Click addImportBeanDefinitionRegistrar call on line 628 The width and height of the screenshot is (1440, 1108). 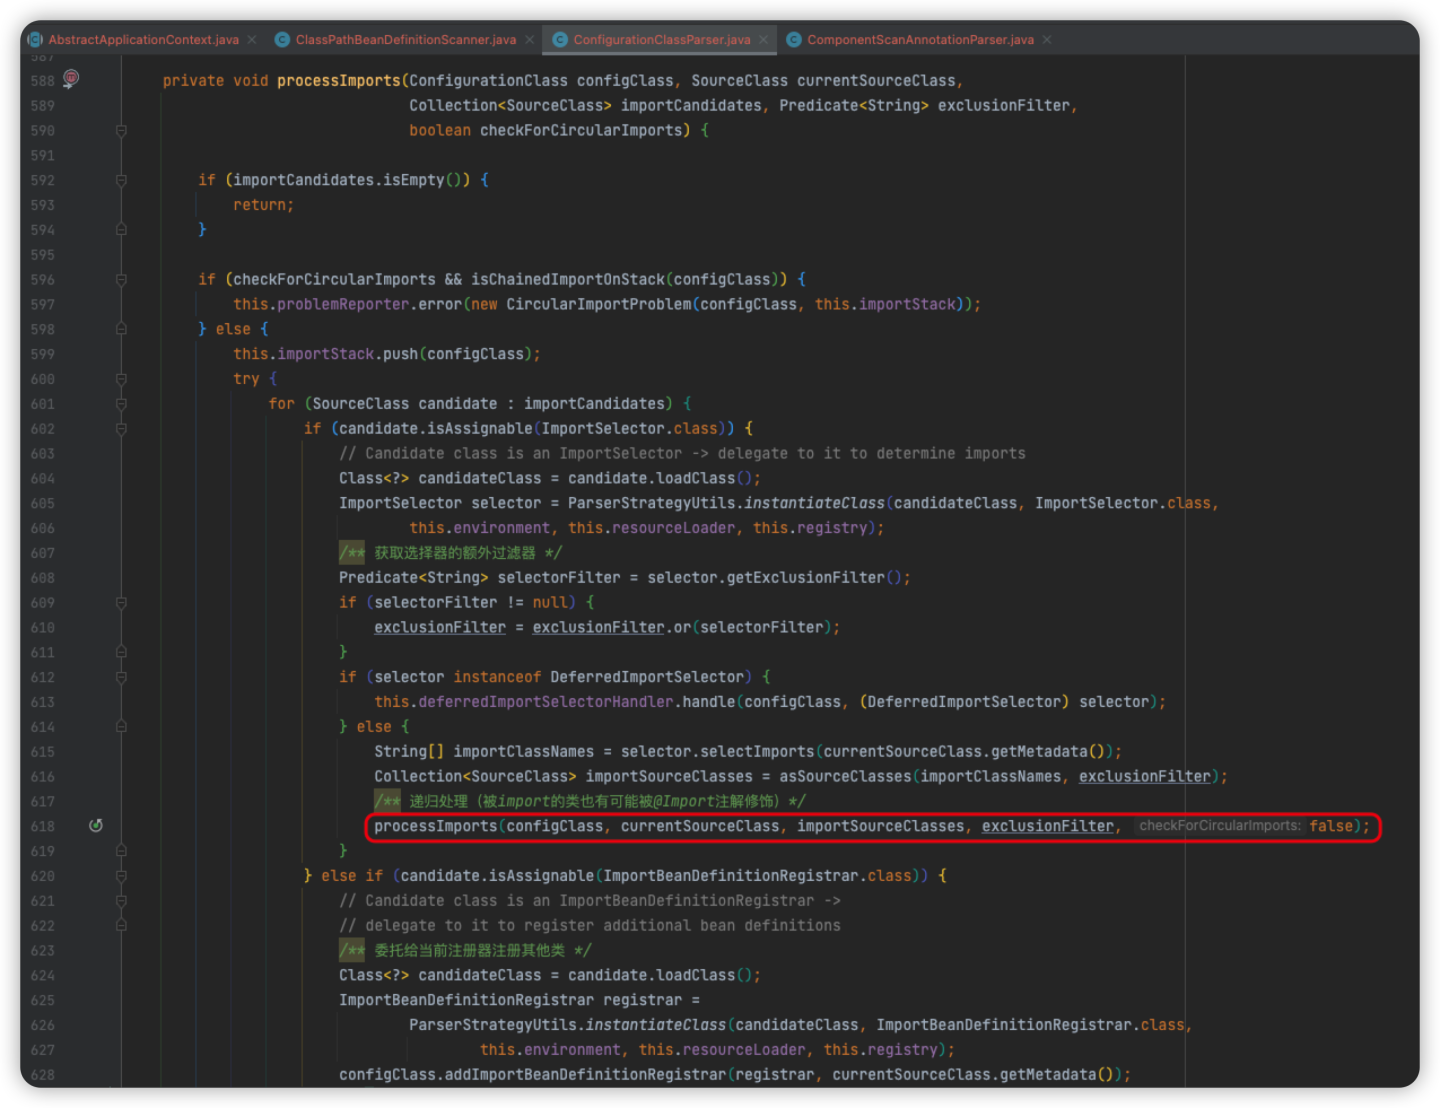586,1075
